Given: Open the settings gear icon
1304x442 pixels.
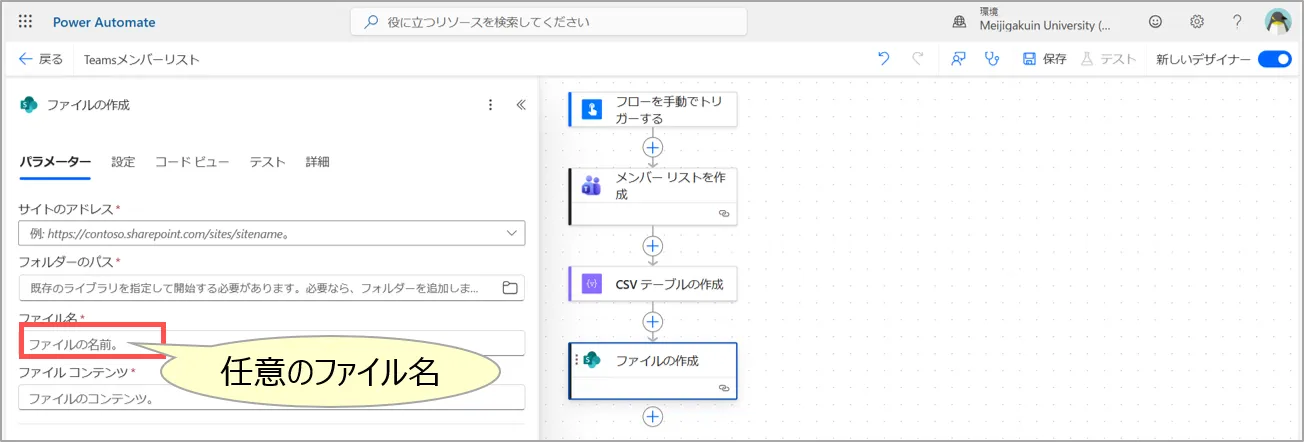Looking at the screenshot, I should click(1196, 21).
